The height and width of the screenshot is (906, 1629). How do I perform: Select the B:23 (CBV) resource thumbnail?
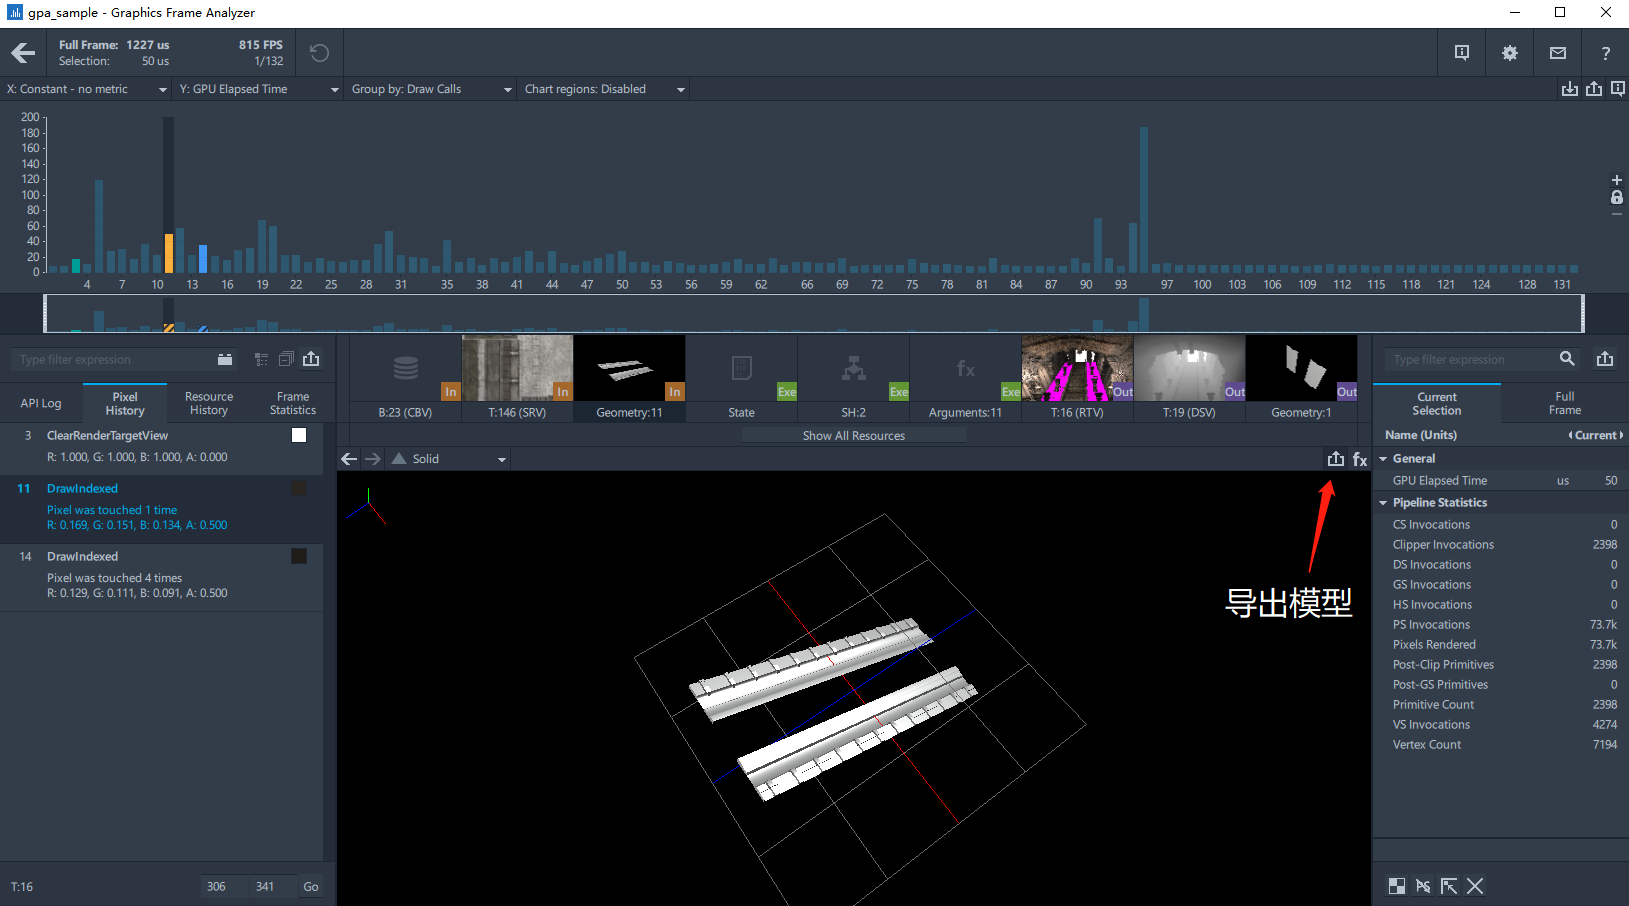[x=405, y=378]
